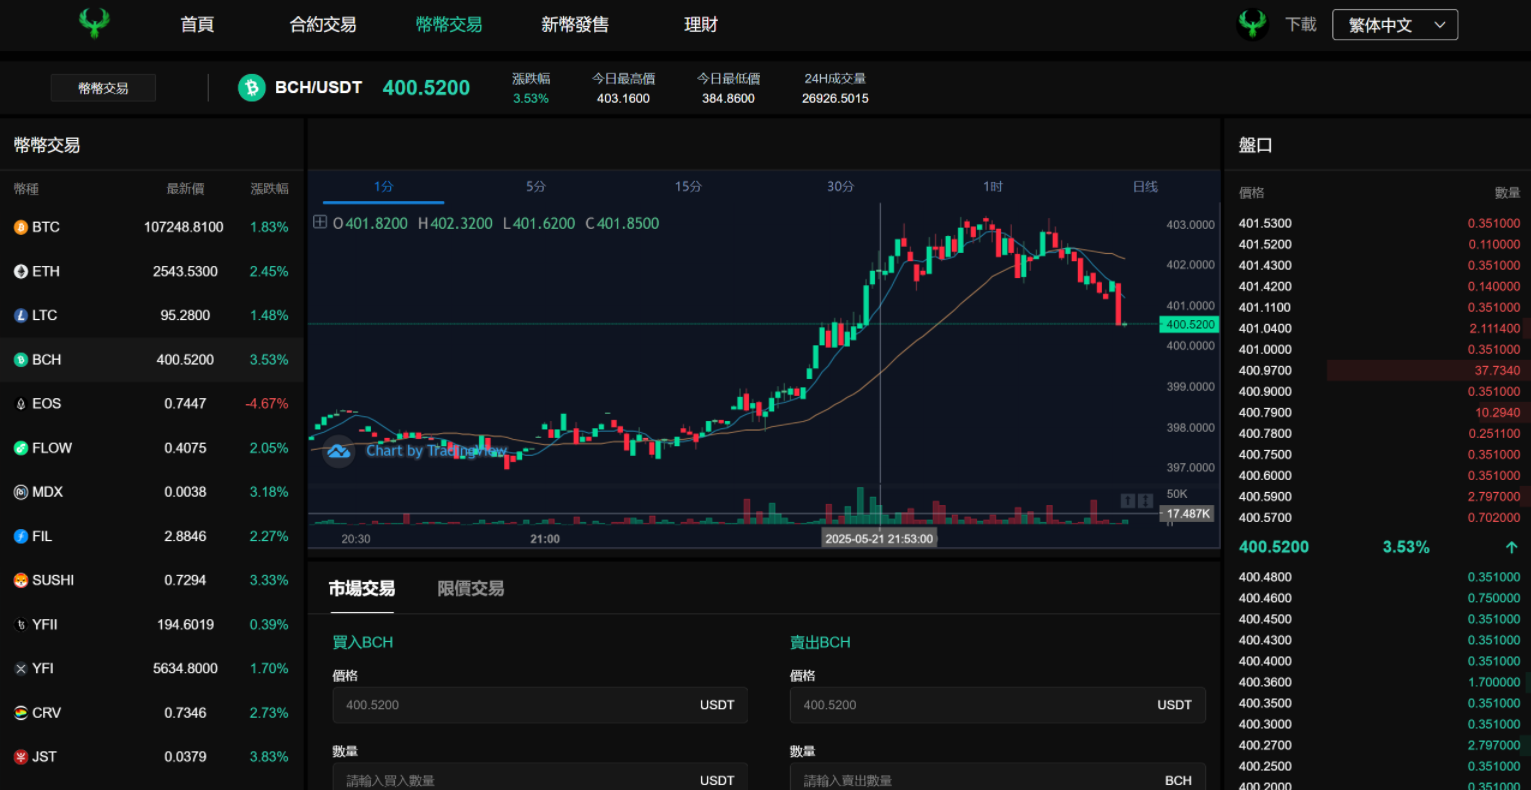Click the green up arrow beside 3.53% in order book

pyautogui.click(x=1511, y=548)
